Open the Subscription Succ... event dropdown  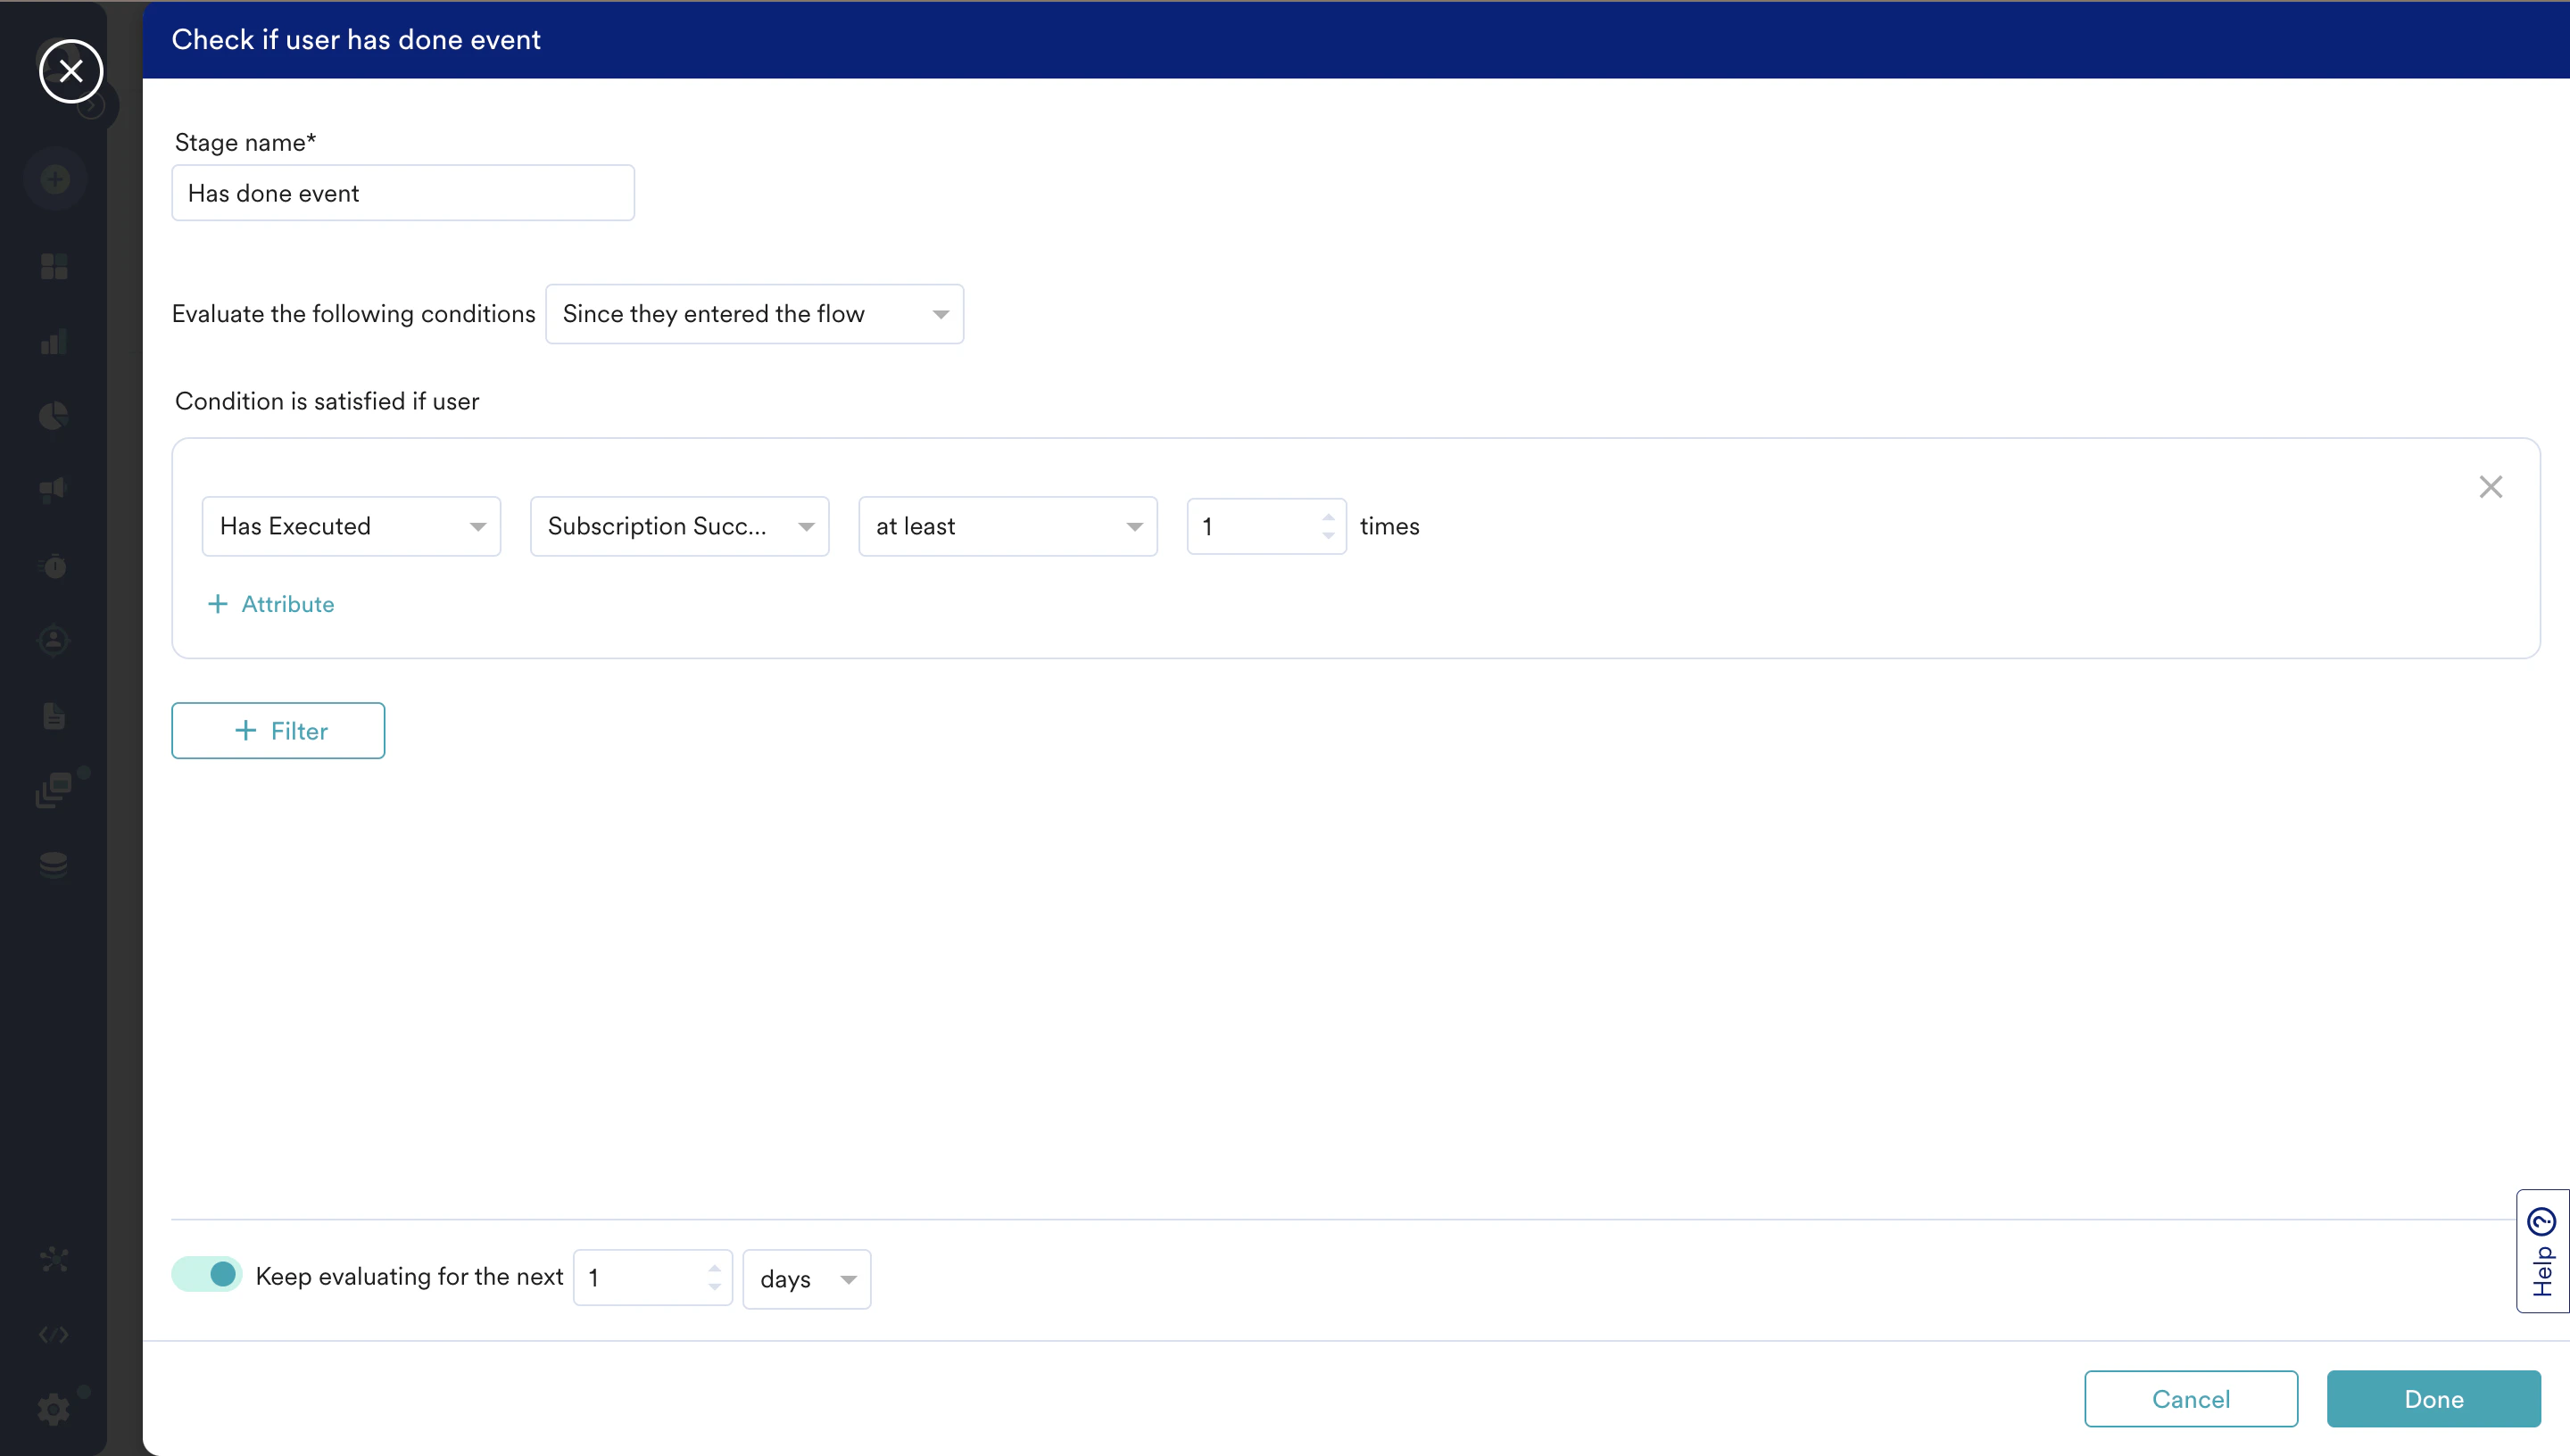(x=679, y=526)
